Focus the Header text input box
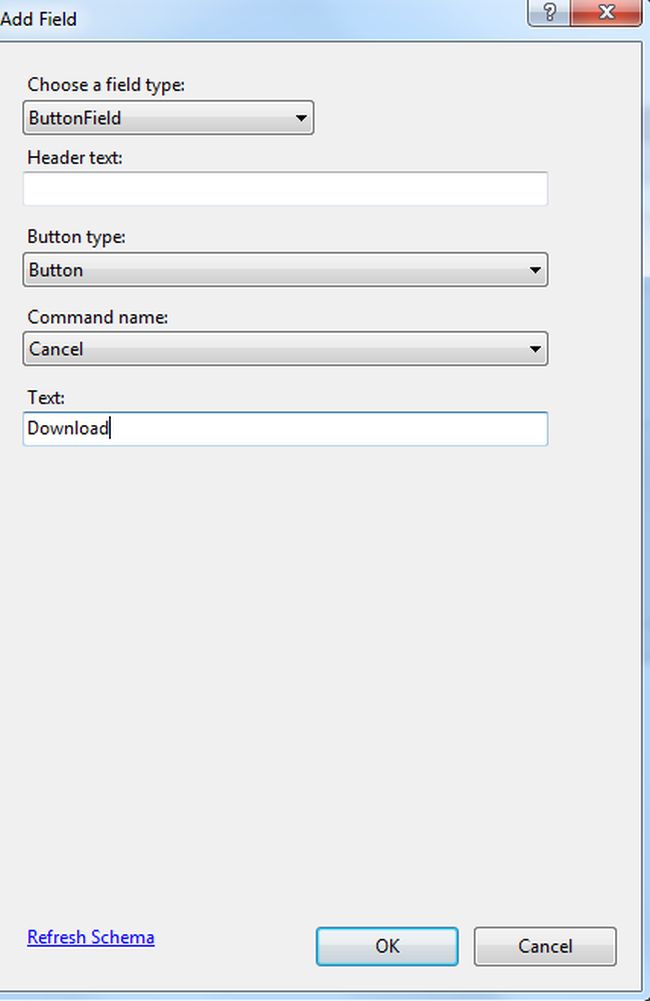Image resolution: width=650 pixels, height=1001 pixels. pyautogui.click(x=285, y=189)
